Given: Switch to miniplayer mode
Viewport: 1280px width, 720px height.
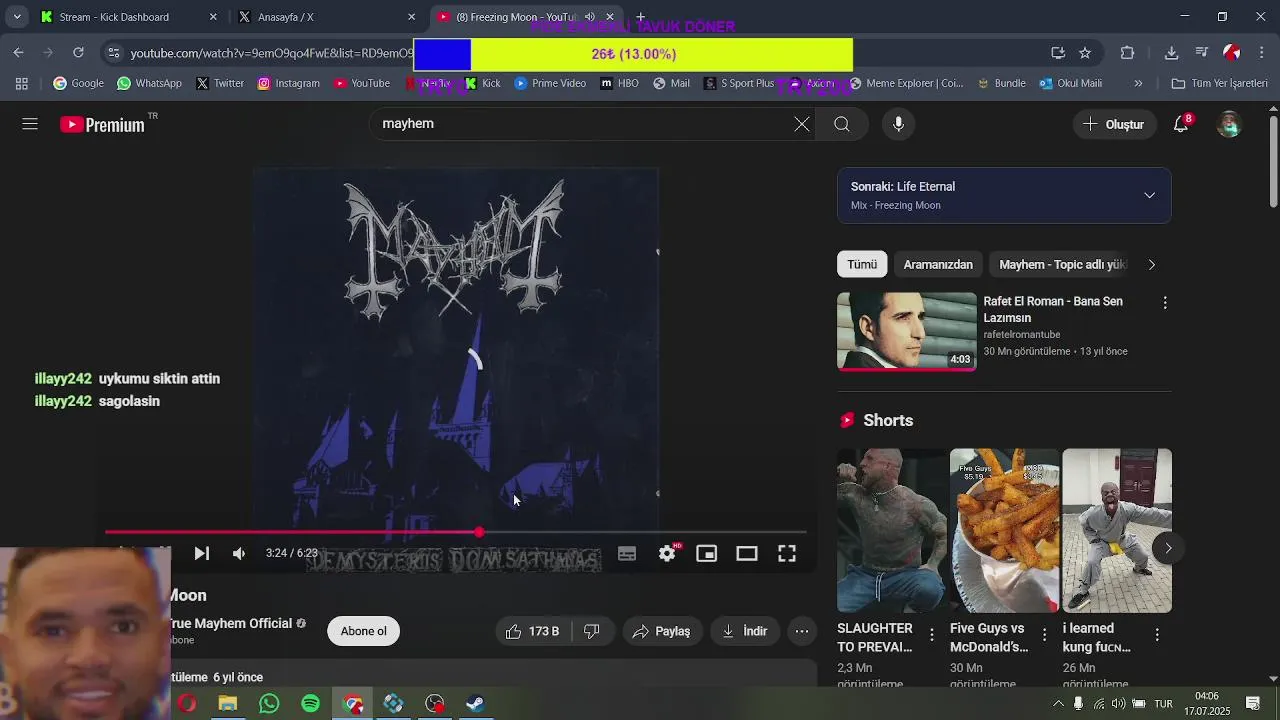Looking at the screenshot, I should click(707, 553).
